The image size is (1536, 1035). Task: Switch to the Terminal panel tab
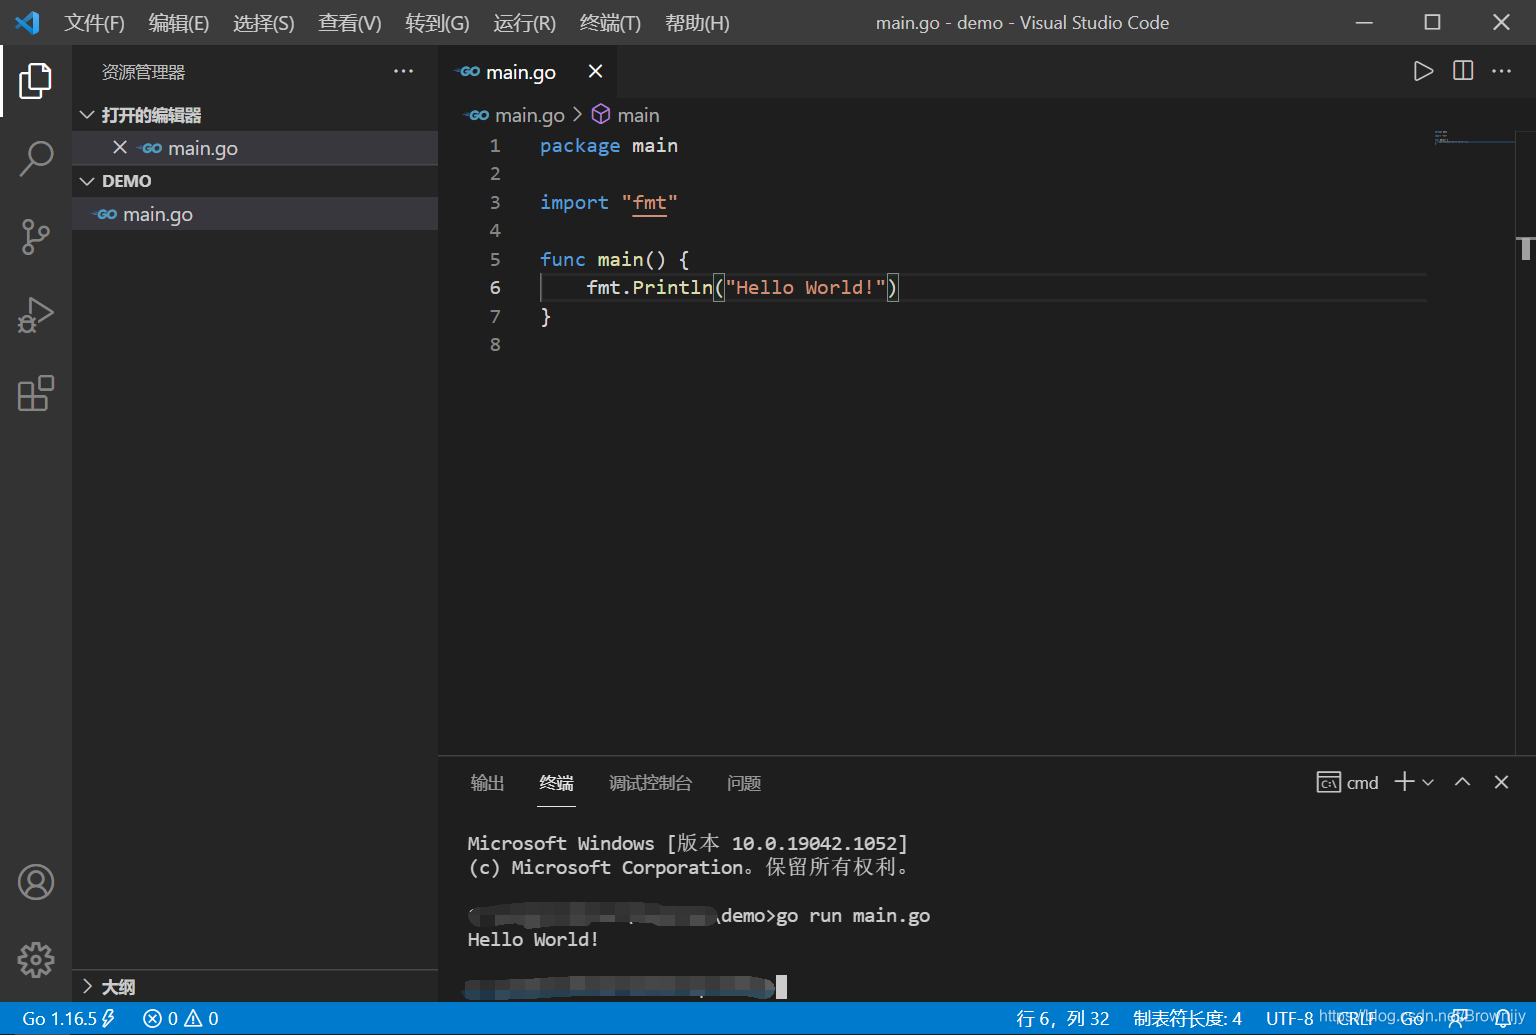556,782
